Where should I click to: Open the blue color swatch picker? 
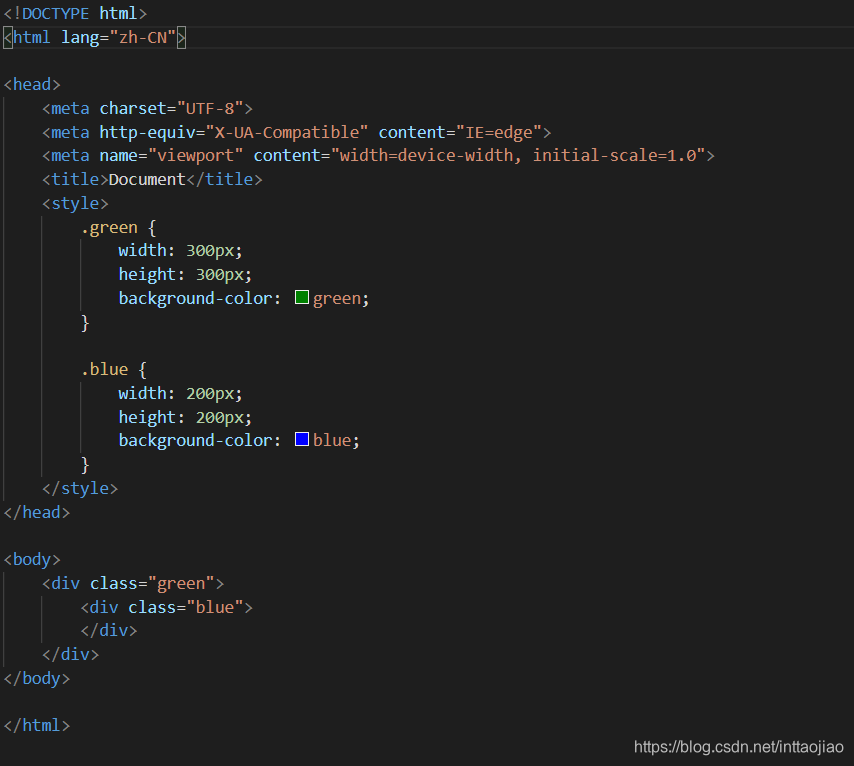point(302,439)
